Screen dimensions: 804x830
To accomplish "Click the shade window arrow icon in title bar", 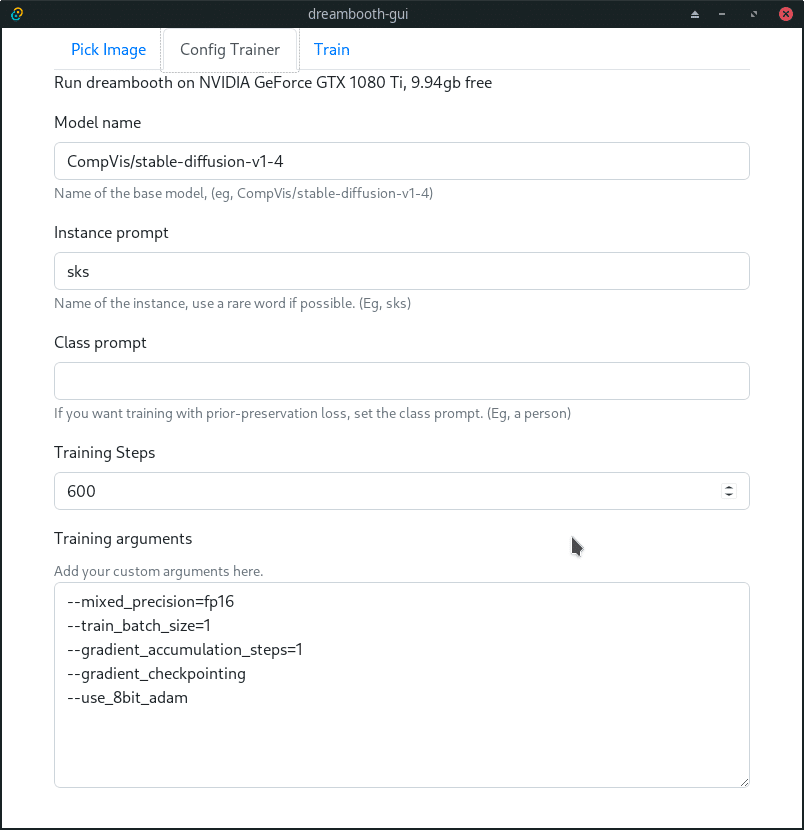I will coord(696,14).
